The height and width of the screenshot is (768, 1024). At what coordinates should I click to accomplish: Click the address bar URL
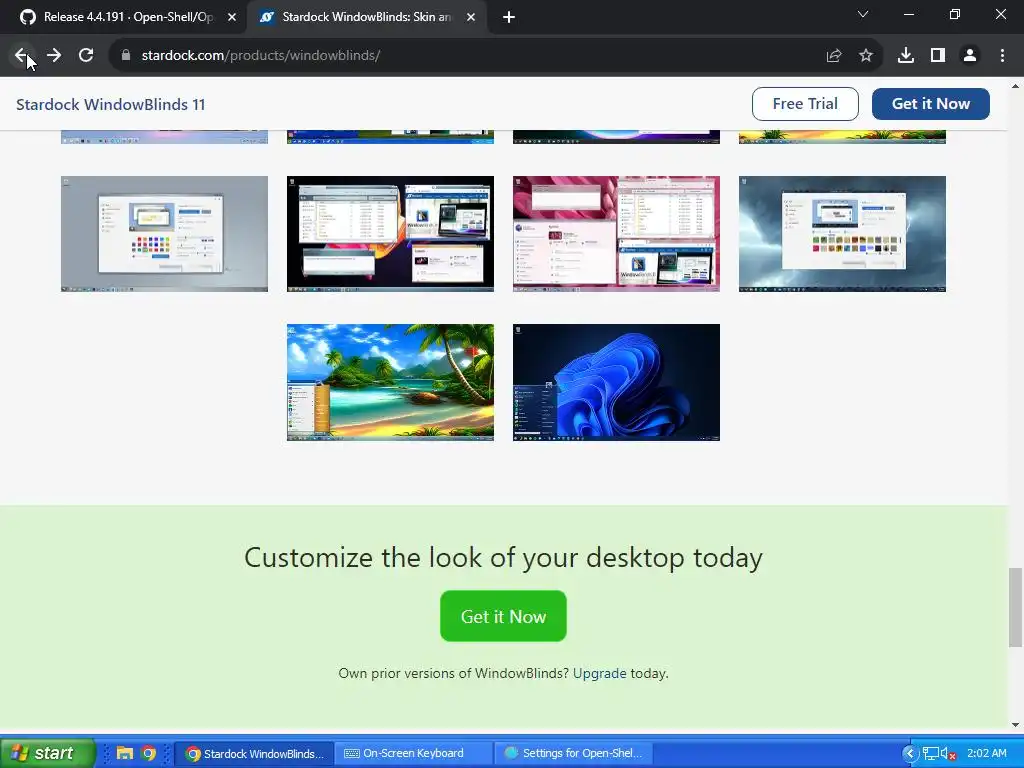[x=261, y=56]
